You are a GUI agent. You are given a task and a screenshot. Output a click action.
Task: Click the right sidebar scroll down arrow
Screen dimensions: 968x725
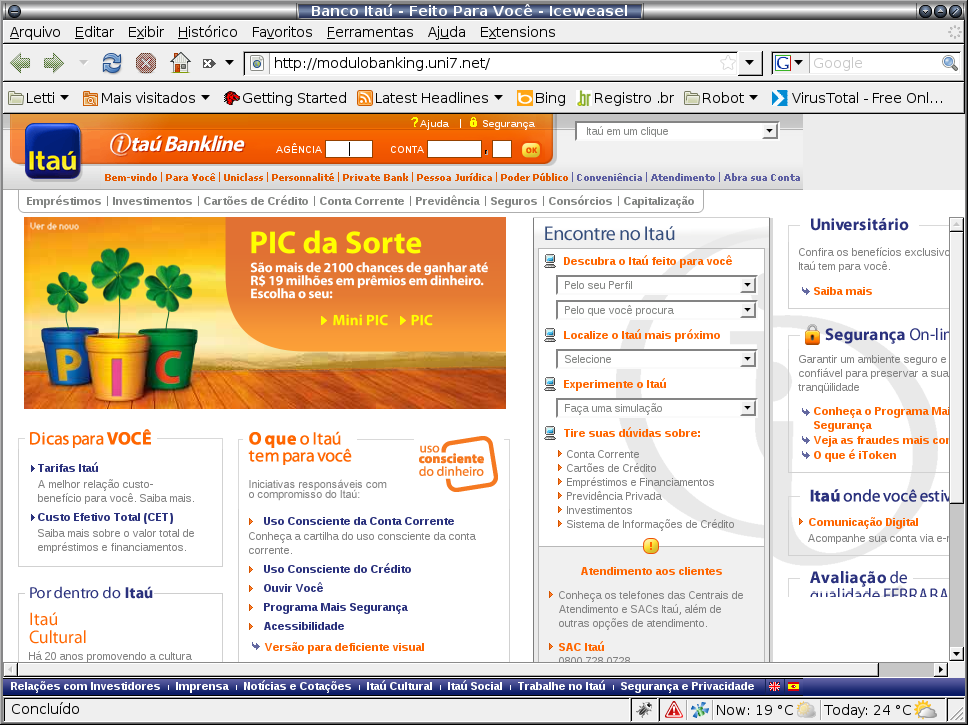pyautogui.click(x=956, y=654)
